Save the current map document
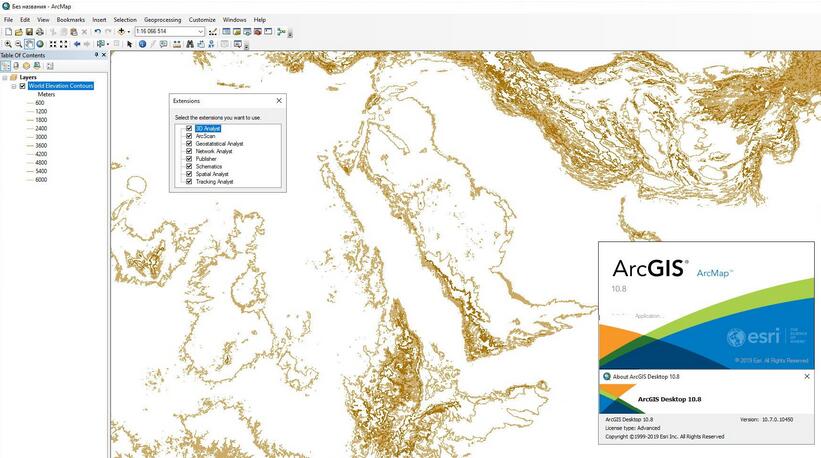Image resolution: width=821 pixels, height=458 pixels. coord(29,32)
